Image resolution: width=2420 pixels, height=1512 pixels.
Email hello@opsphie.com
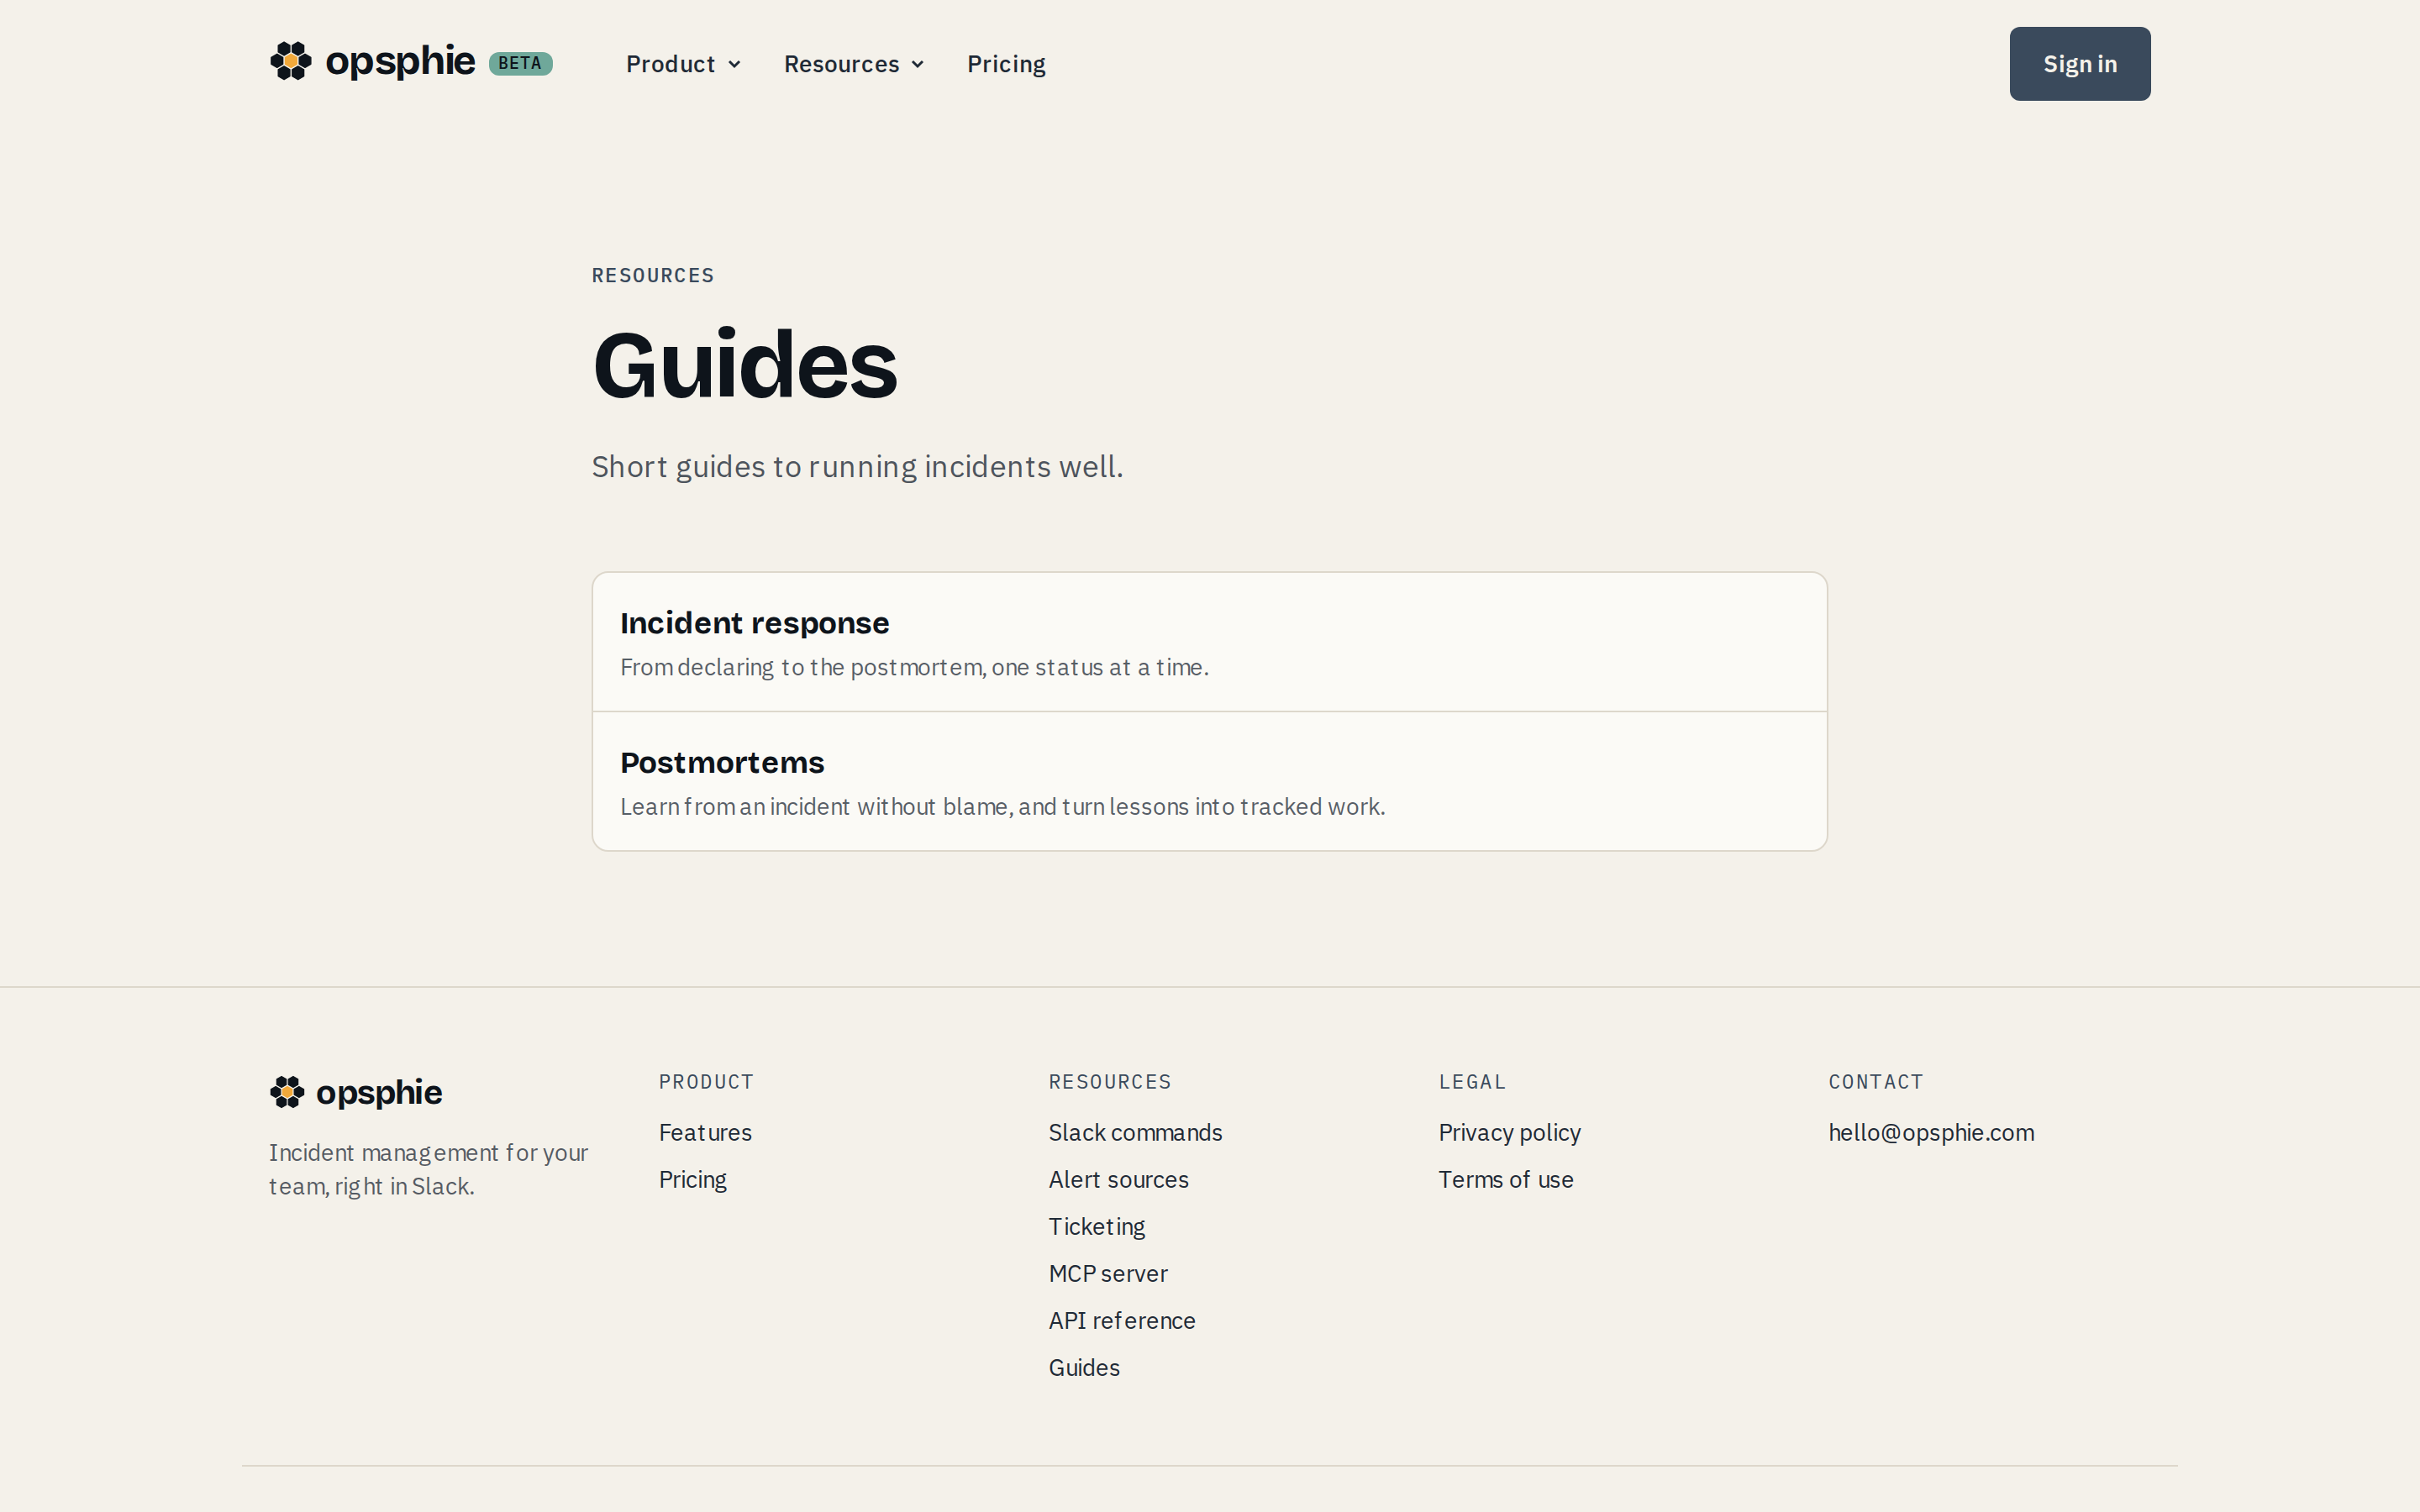pos(1931,1133)
